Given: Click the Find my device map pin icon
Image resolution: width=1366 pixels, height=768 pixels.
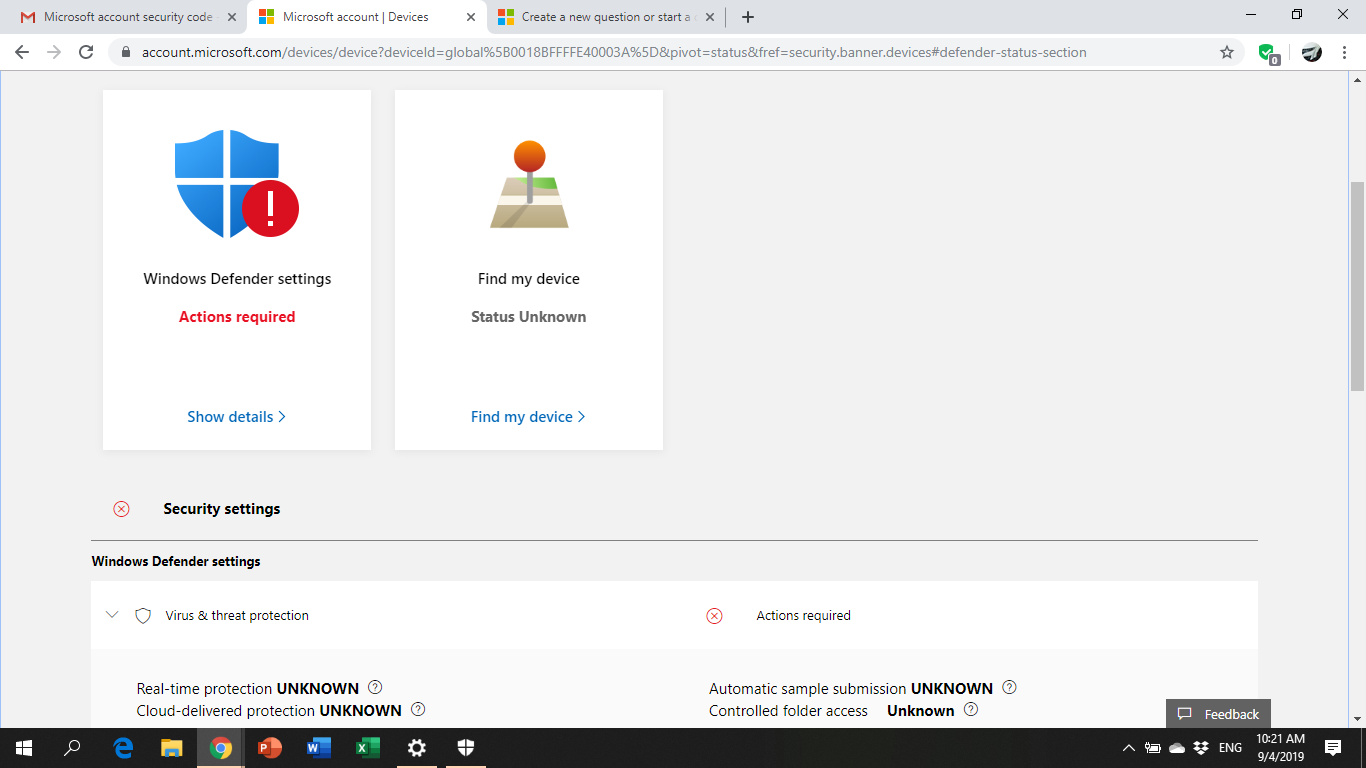Looking at the screenshot, I should coord(529,184).
